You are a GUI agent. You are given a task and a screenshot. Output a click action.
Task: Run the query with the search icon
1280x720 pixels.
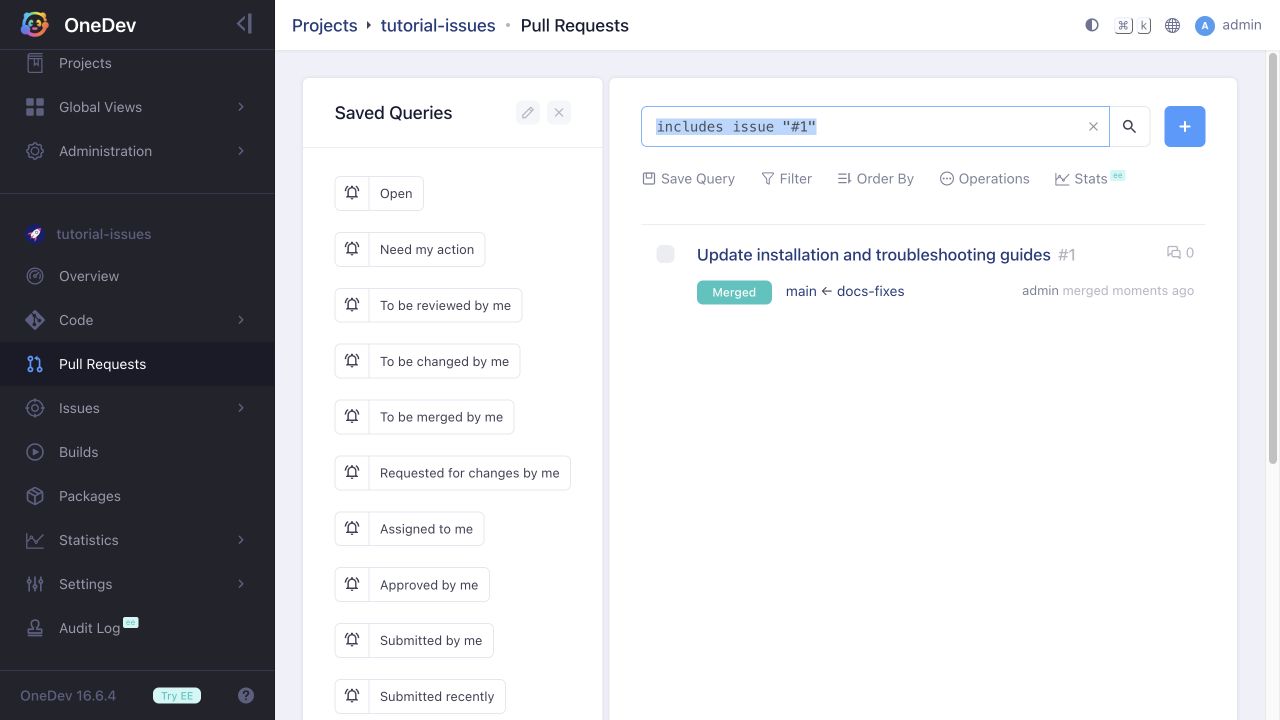point(1130,127)
